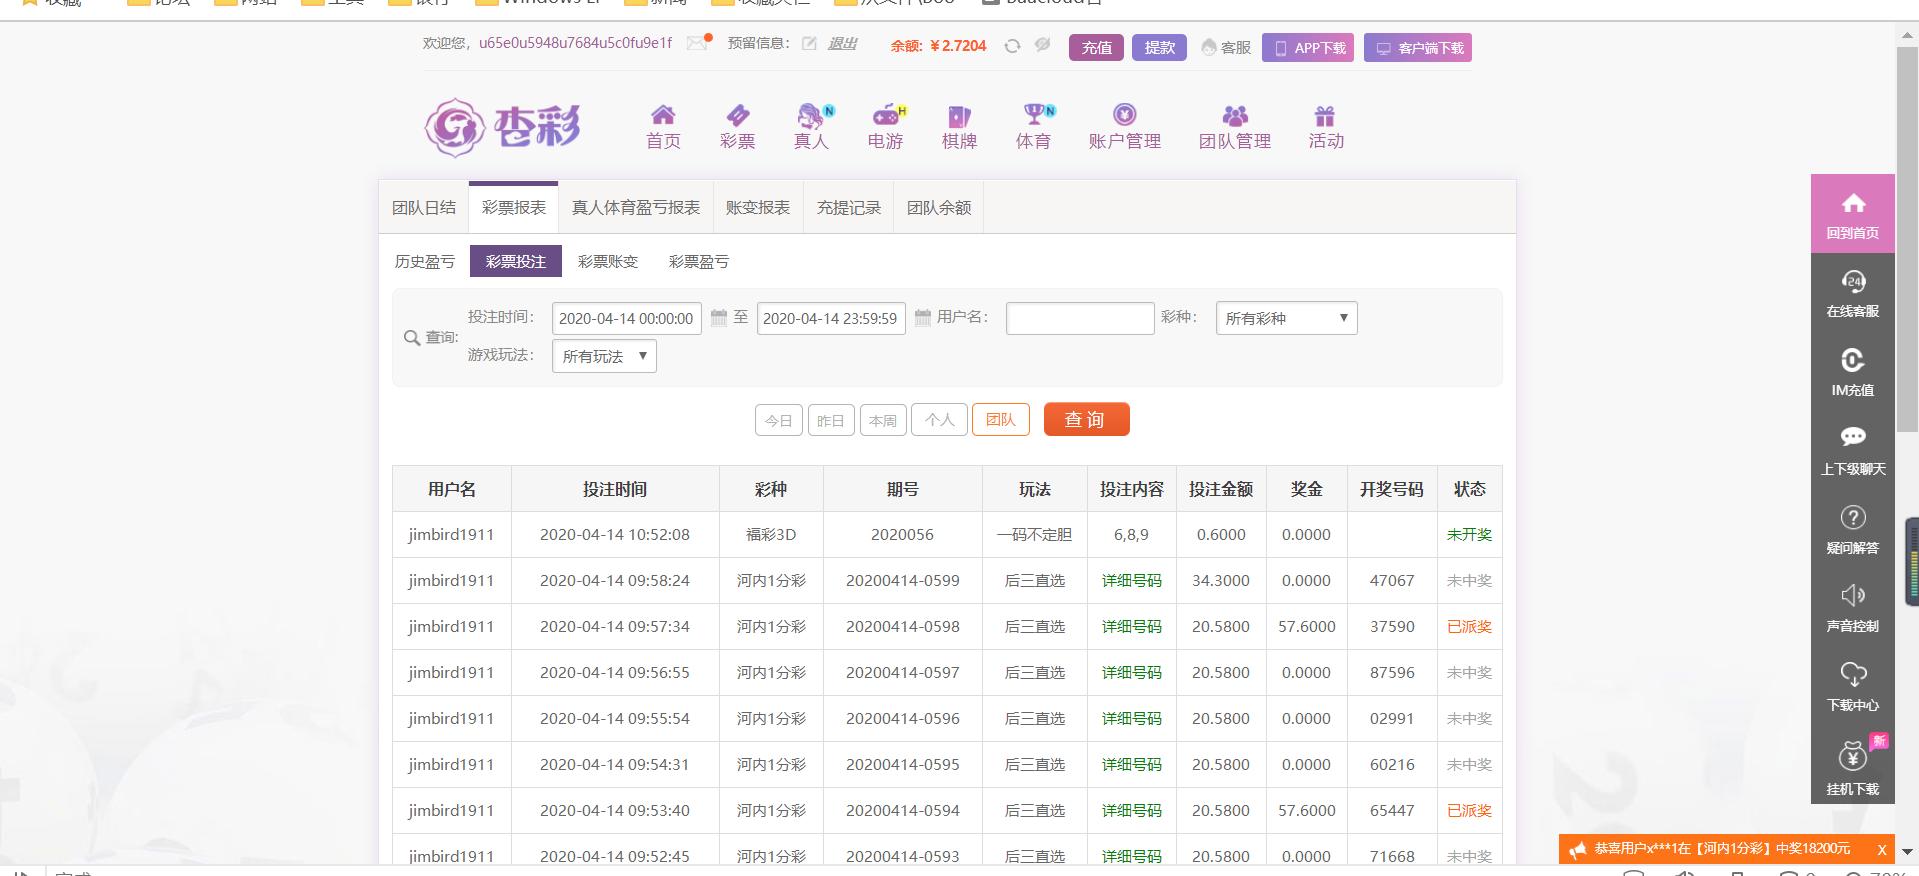Click 回到首页 in the right sidebar

click(1852, 214)
